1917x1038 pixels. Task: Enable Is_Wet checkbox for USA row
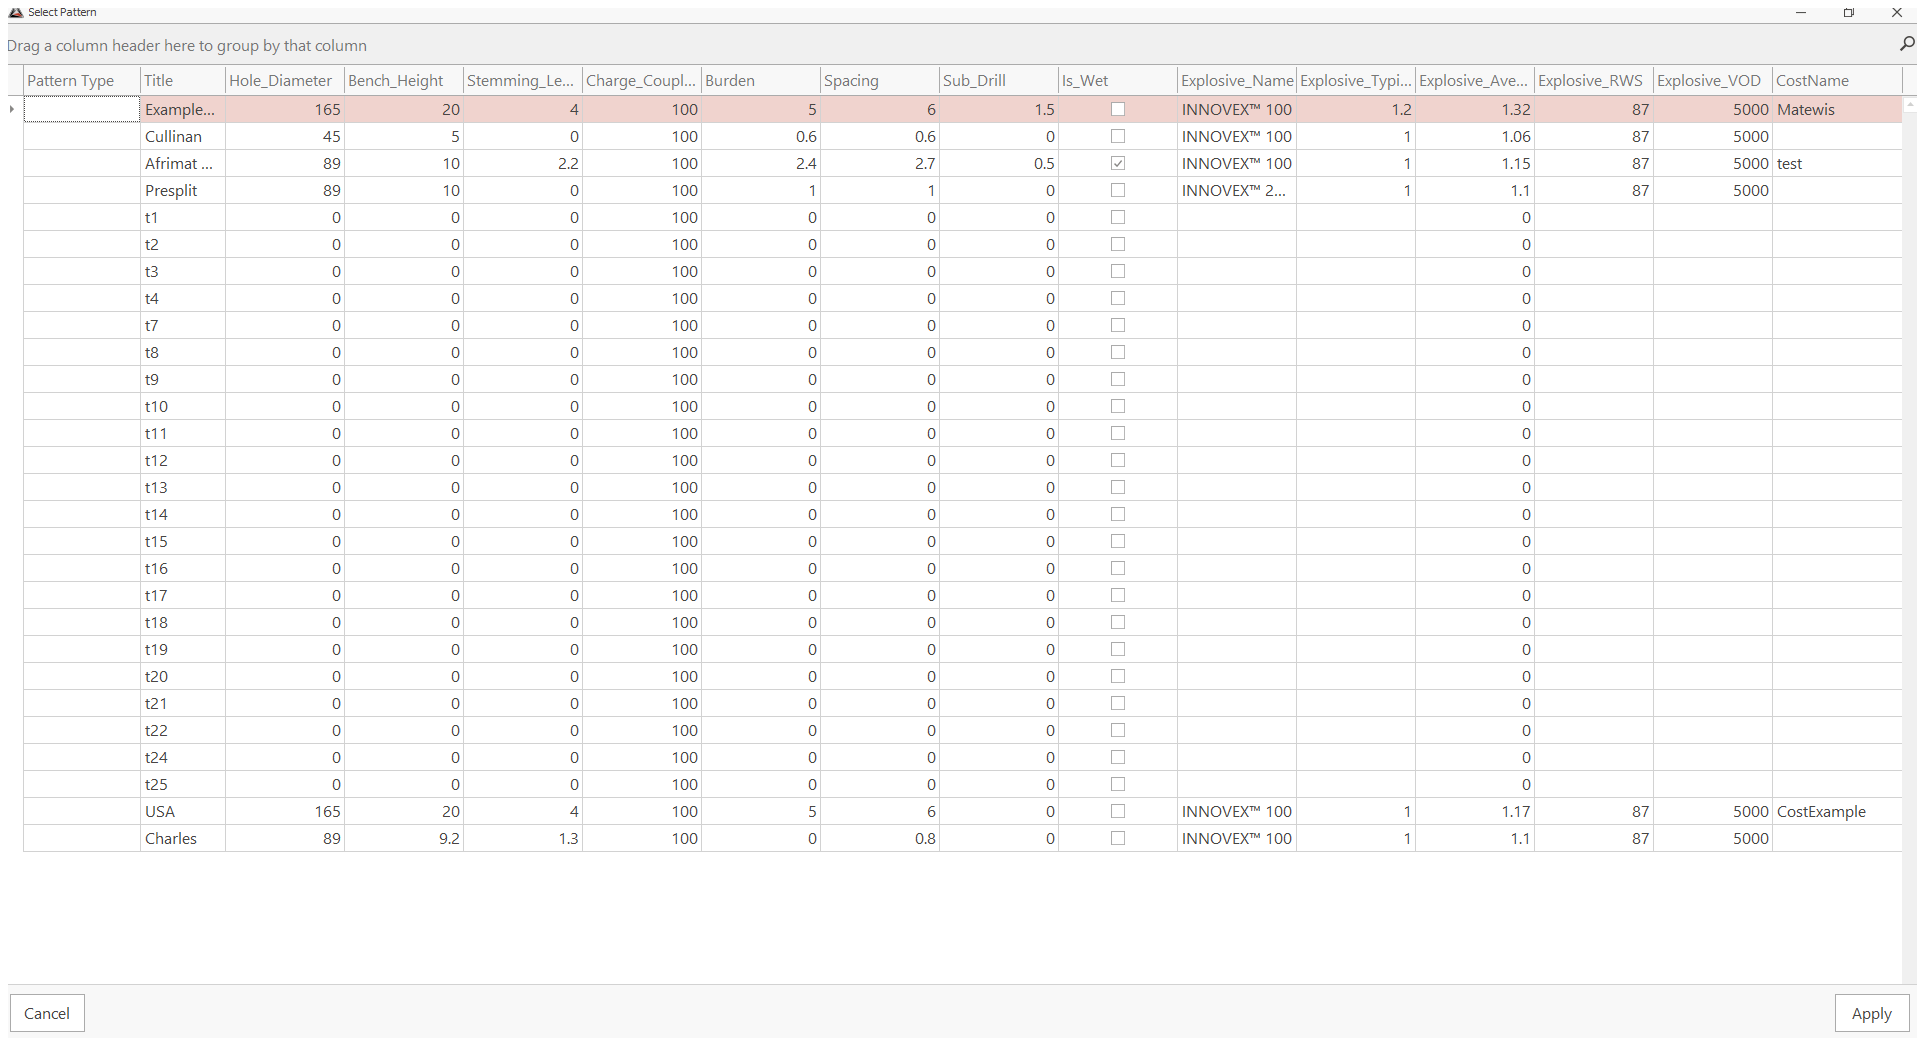pyautogui.click(x=1117, y=811)
